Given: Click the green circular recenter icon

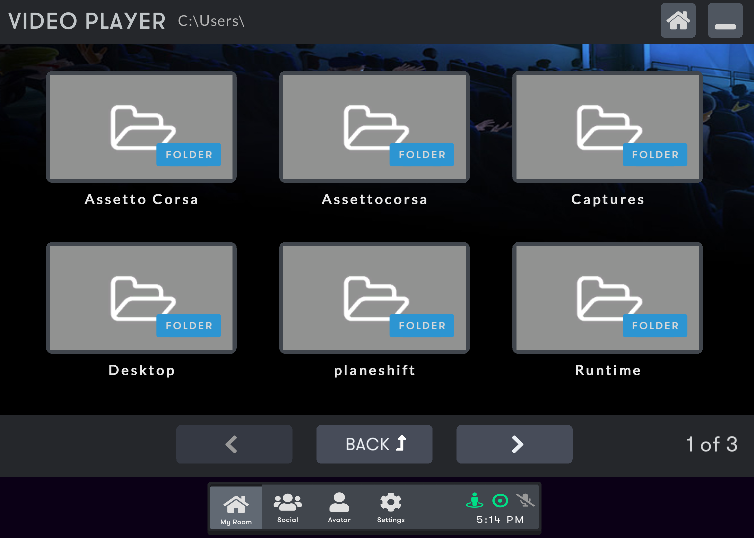Looking at the screenshot, I should pos(500,500).
